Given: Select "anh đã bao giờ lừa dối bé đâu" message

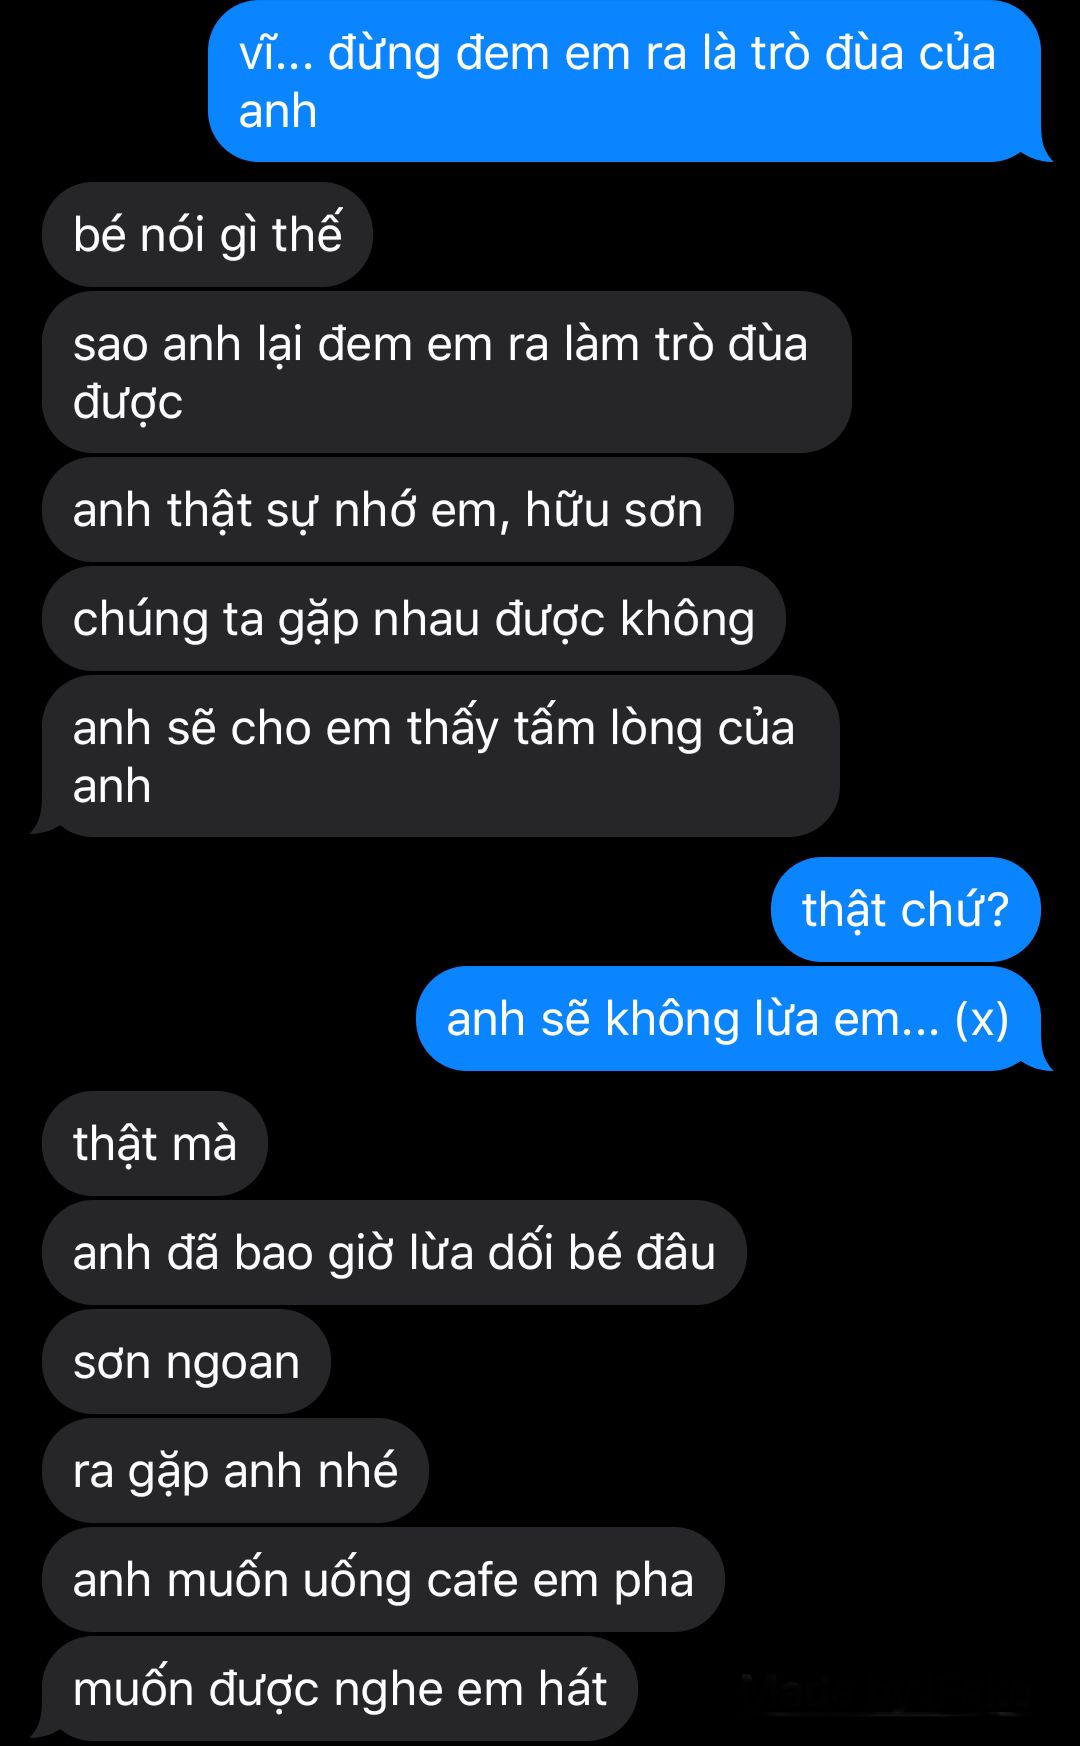Looking at the screenshot, I should tap(394, 1252).
